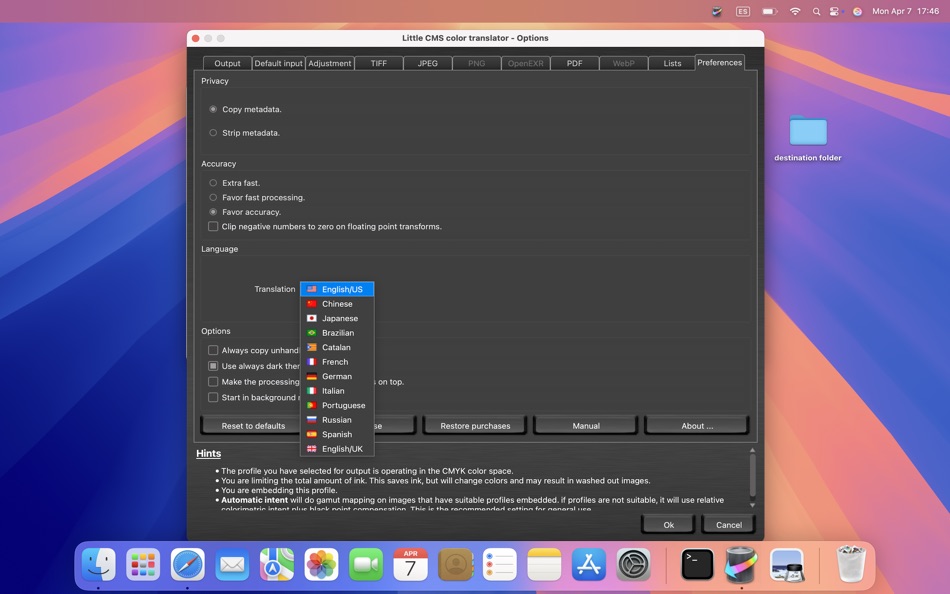Open System Settings in dock

point(634,564)
